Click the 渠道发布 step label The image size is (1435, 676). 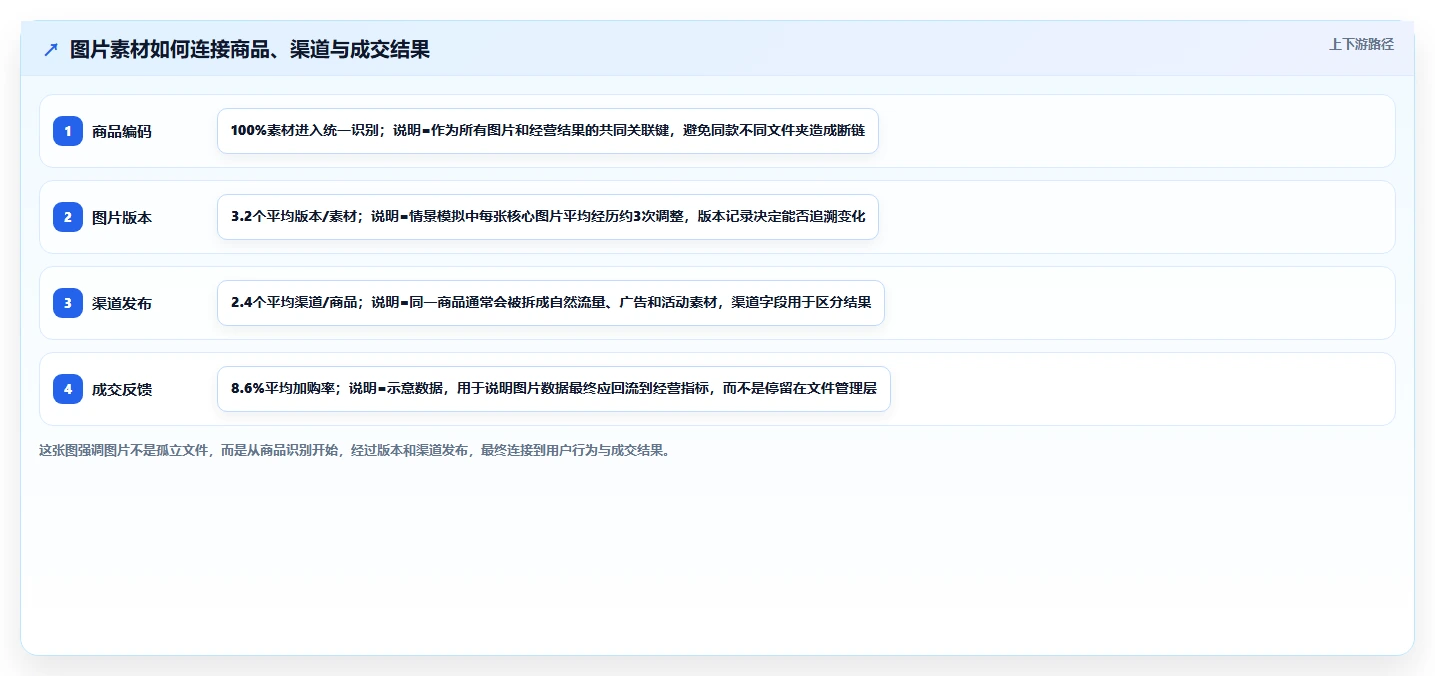[122, 303]
